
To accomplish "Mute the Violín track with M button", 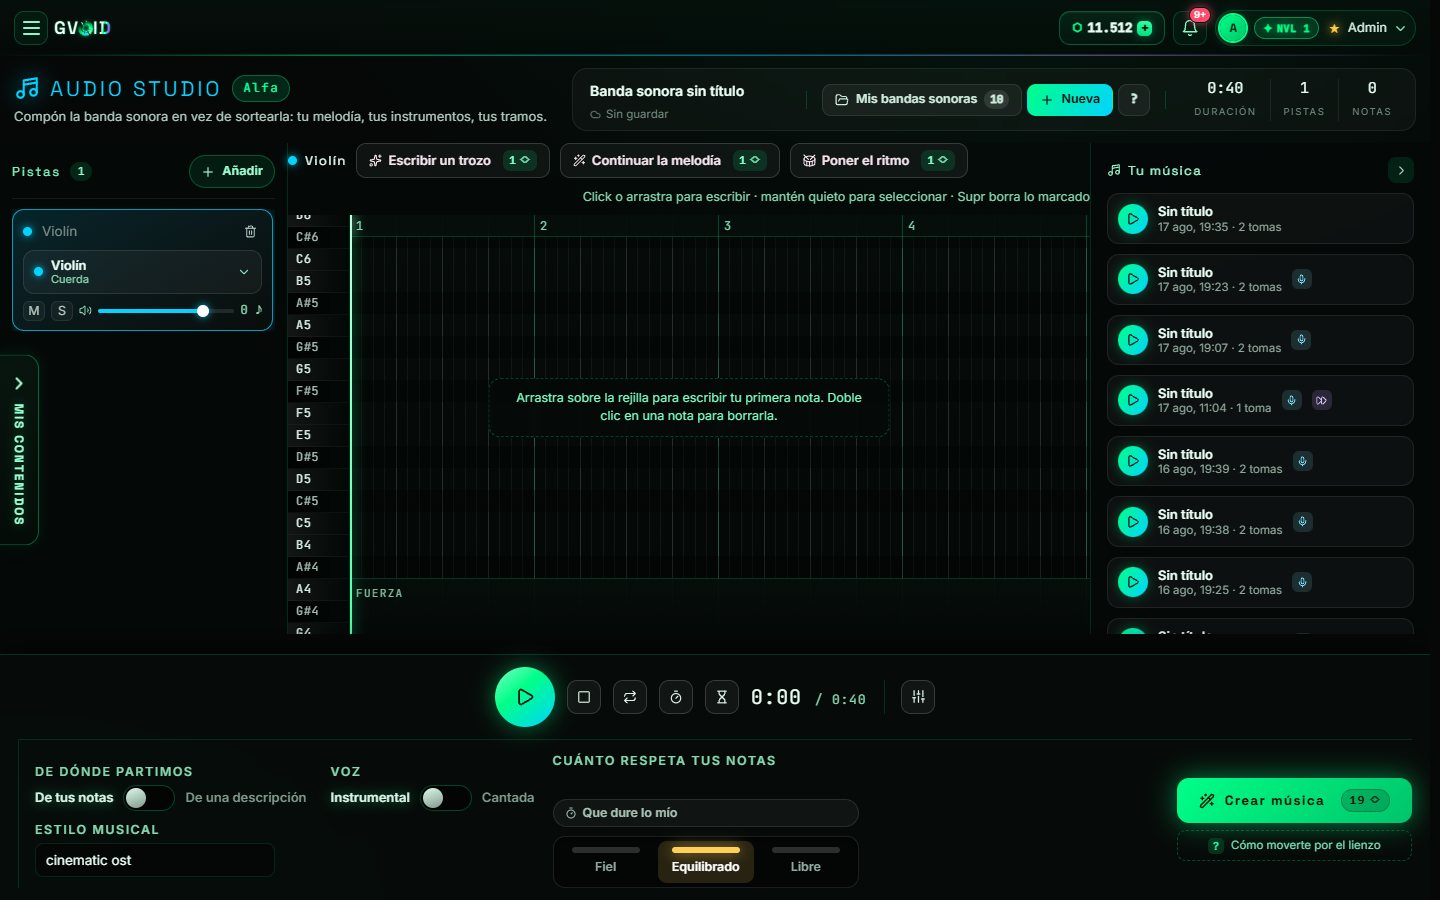I will 34,311.
